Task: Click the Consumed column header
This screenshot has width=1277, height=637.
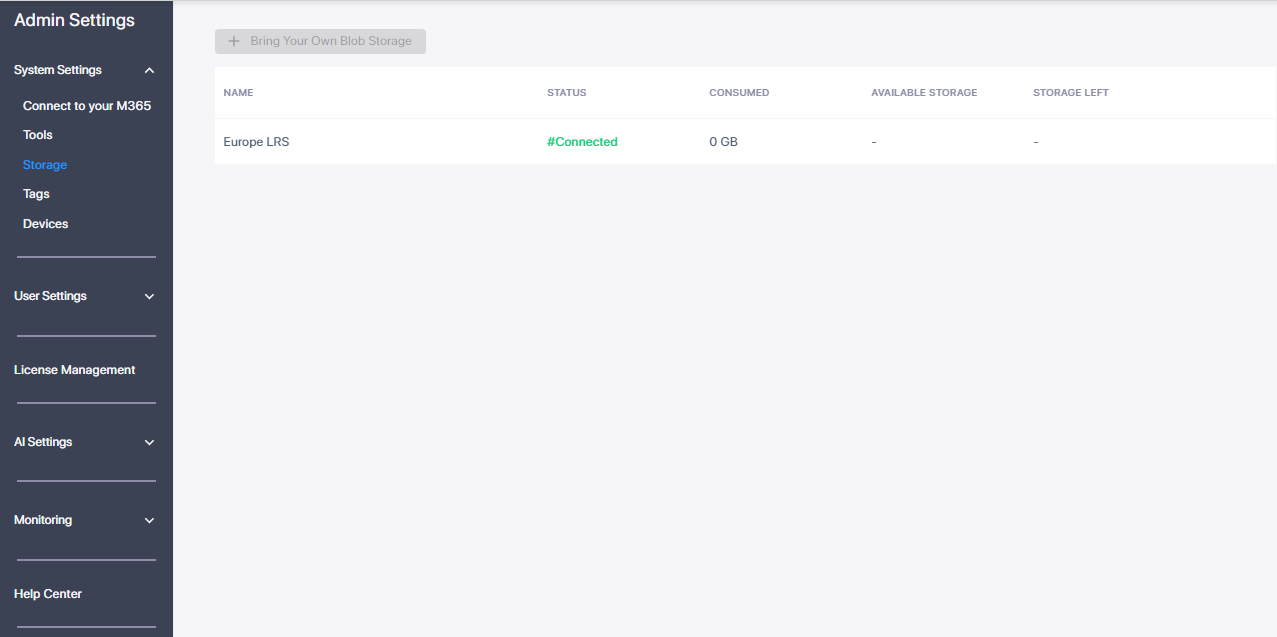Action: (x=739, y=93)
